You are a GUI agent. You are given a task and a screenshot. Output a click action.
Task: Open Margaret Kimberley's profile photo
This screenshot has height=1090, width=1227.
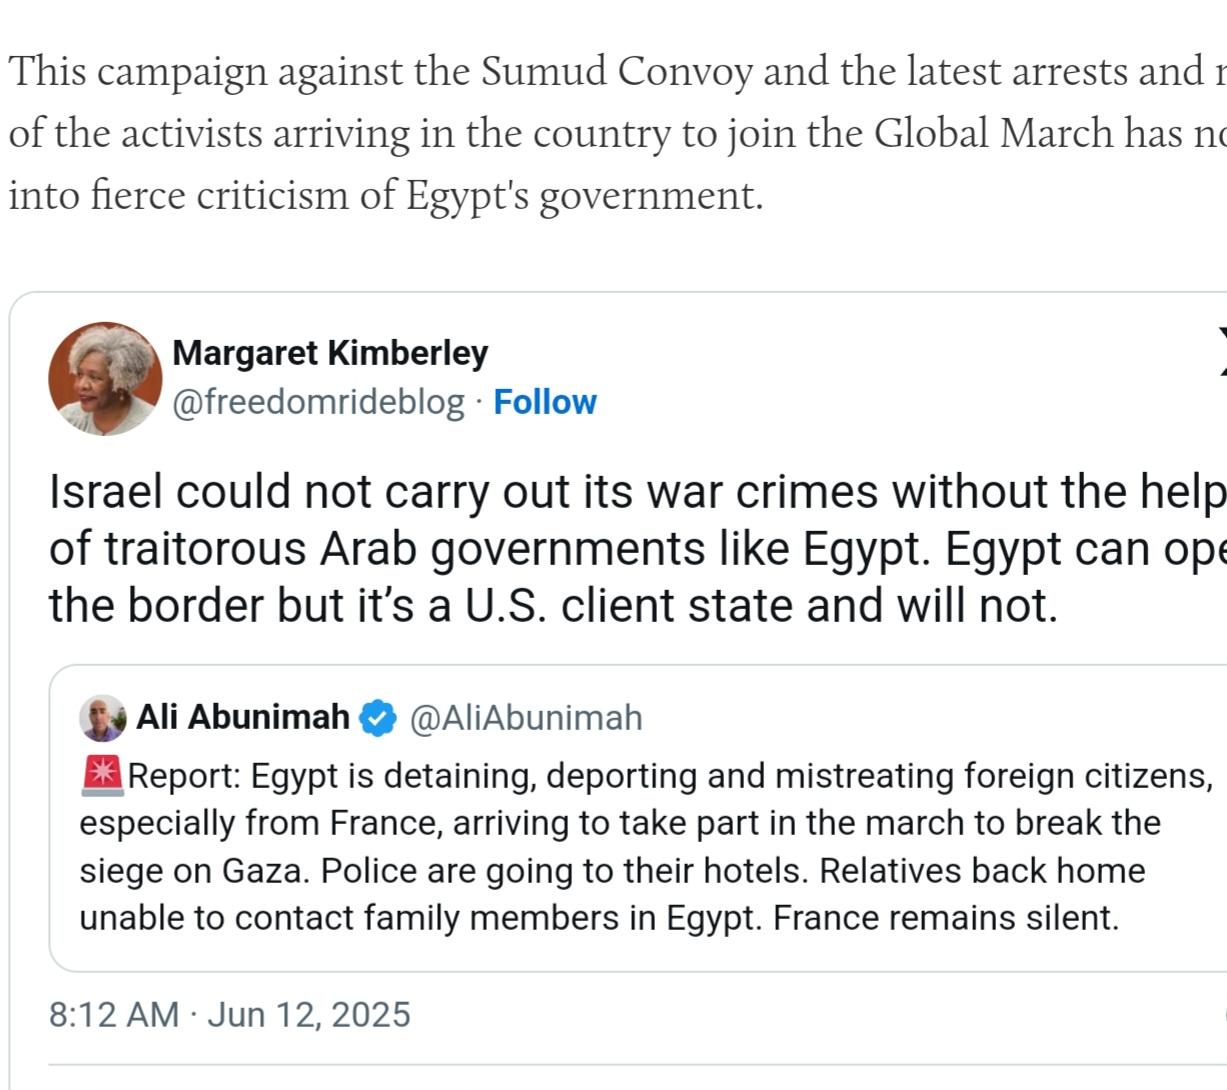pyautogui.click(x=105, y=378)
